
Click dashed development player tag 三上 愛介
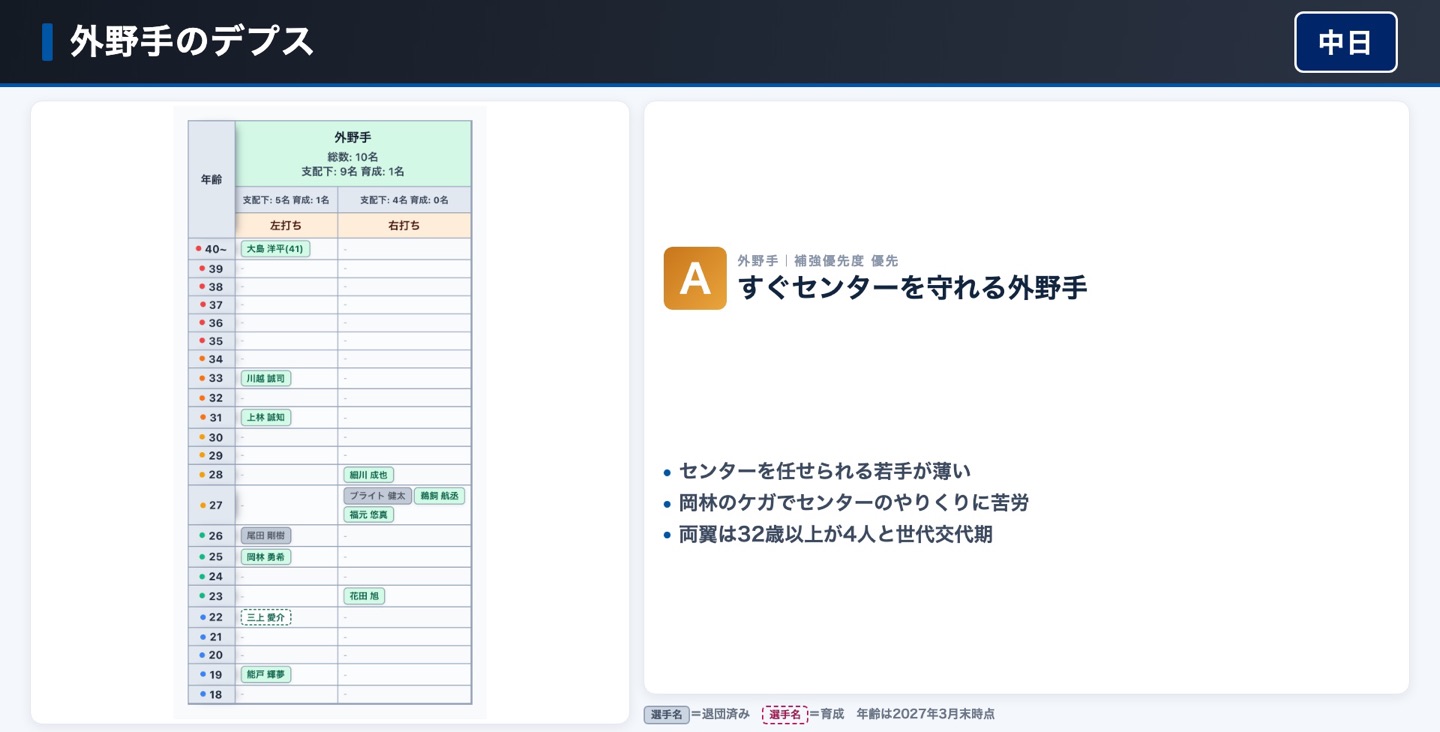coord(266,617)
